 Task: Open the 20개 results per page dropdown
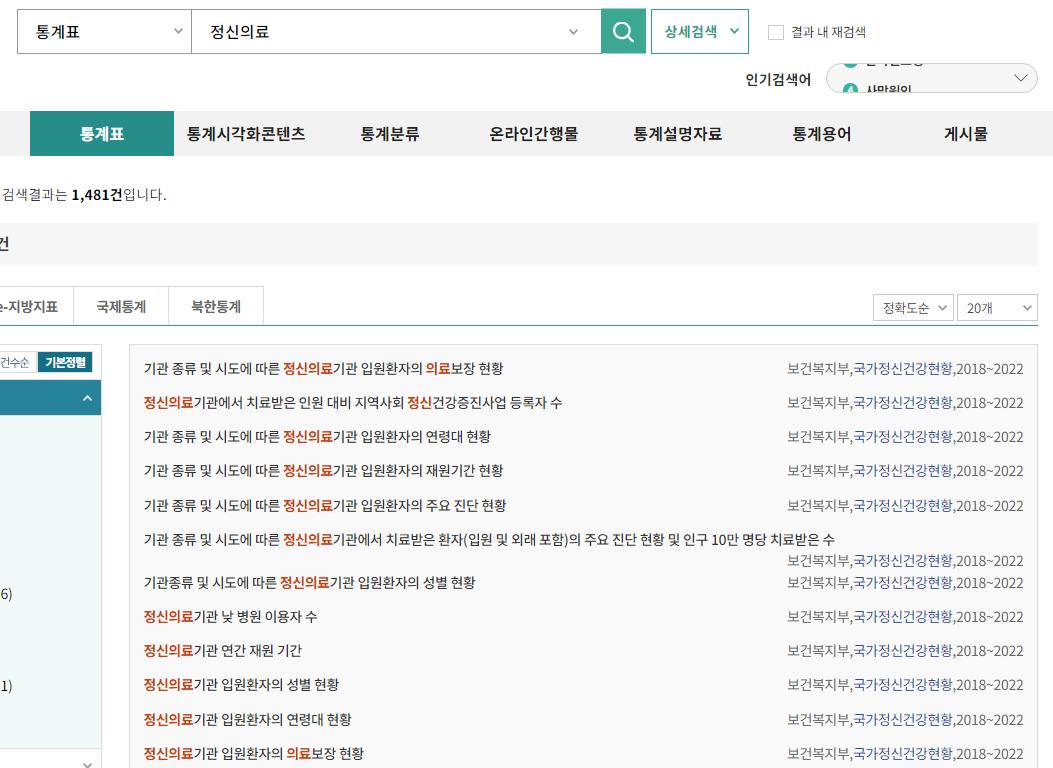tap(997, 307)
